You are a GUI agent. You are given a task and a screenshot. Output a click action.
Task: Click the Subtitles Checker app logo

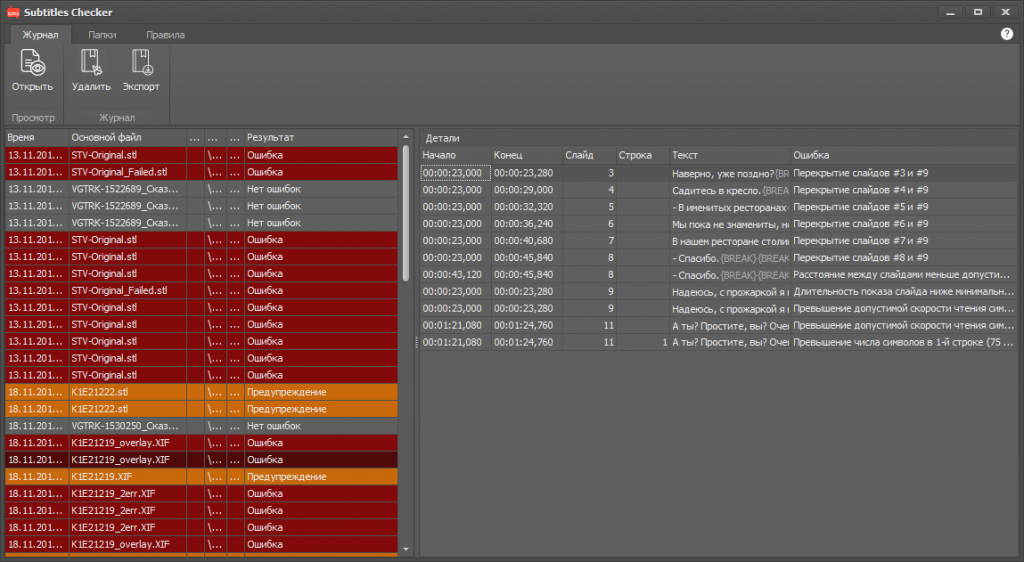pos(13,12)
